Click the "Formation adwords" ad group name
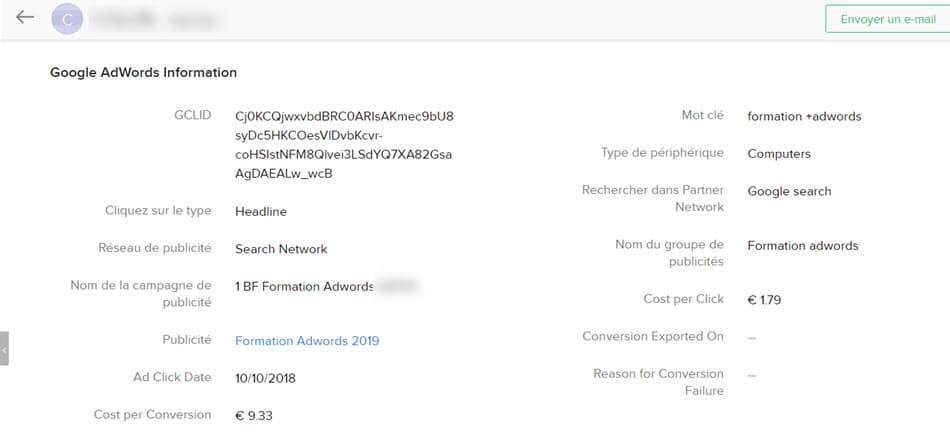 pos(803,246)
